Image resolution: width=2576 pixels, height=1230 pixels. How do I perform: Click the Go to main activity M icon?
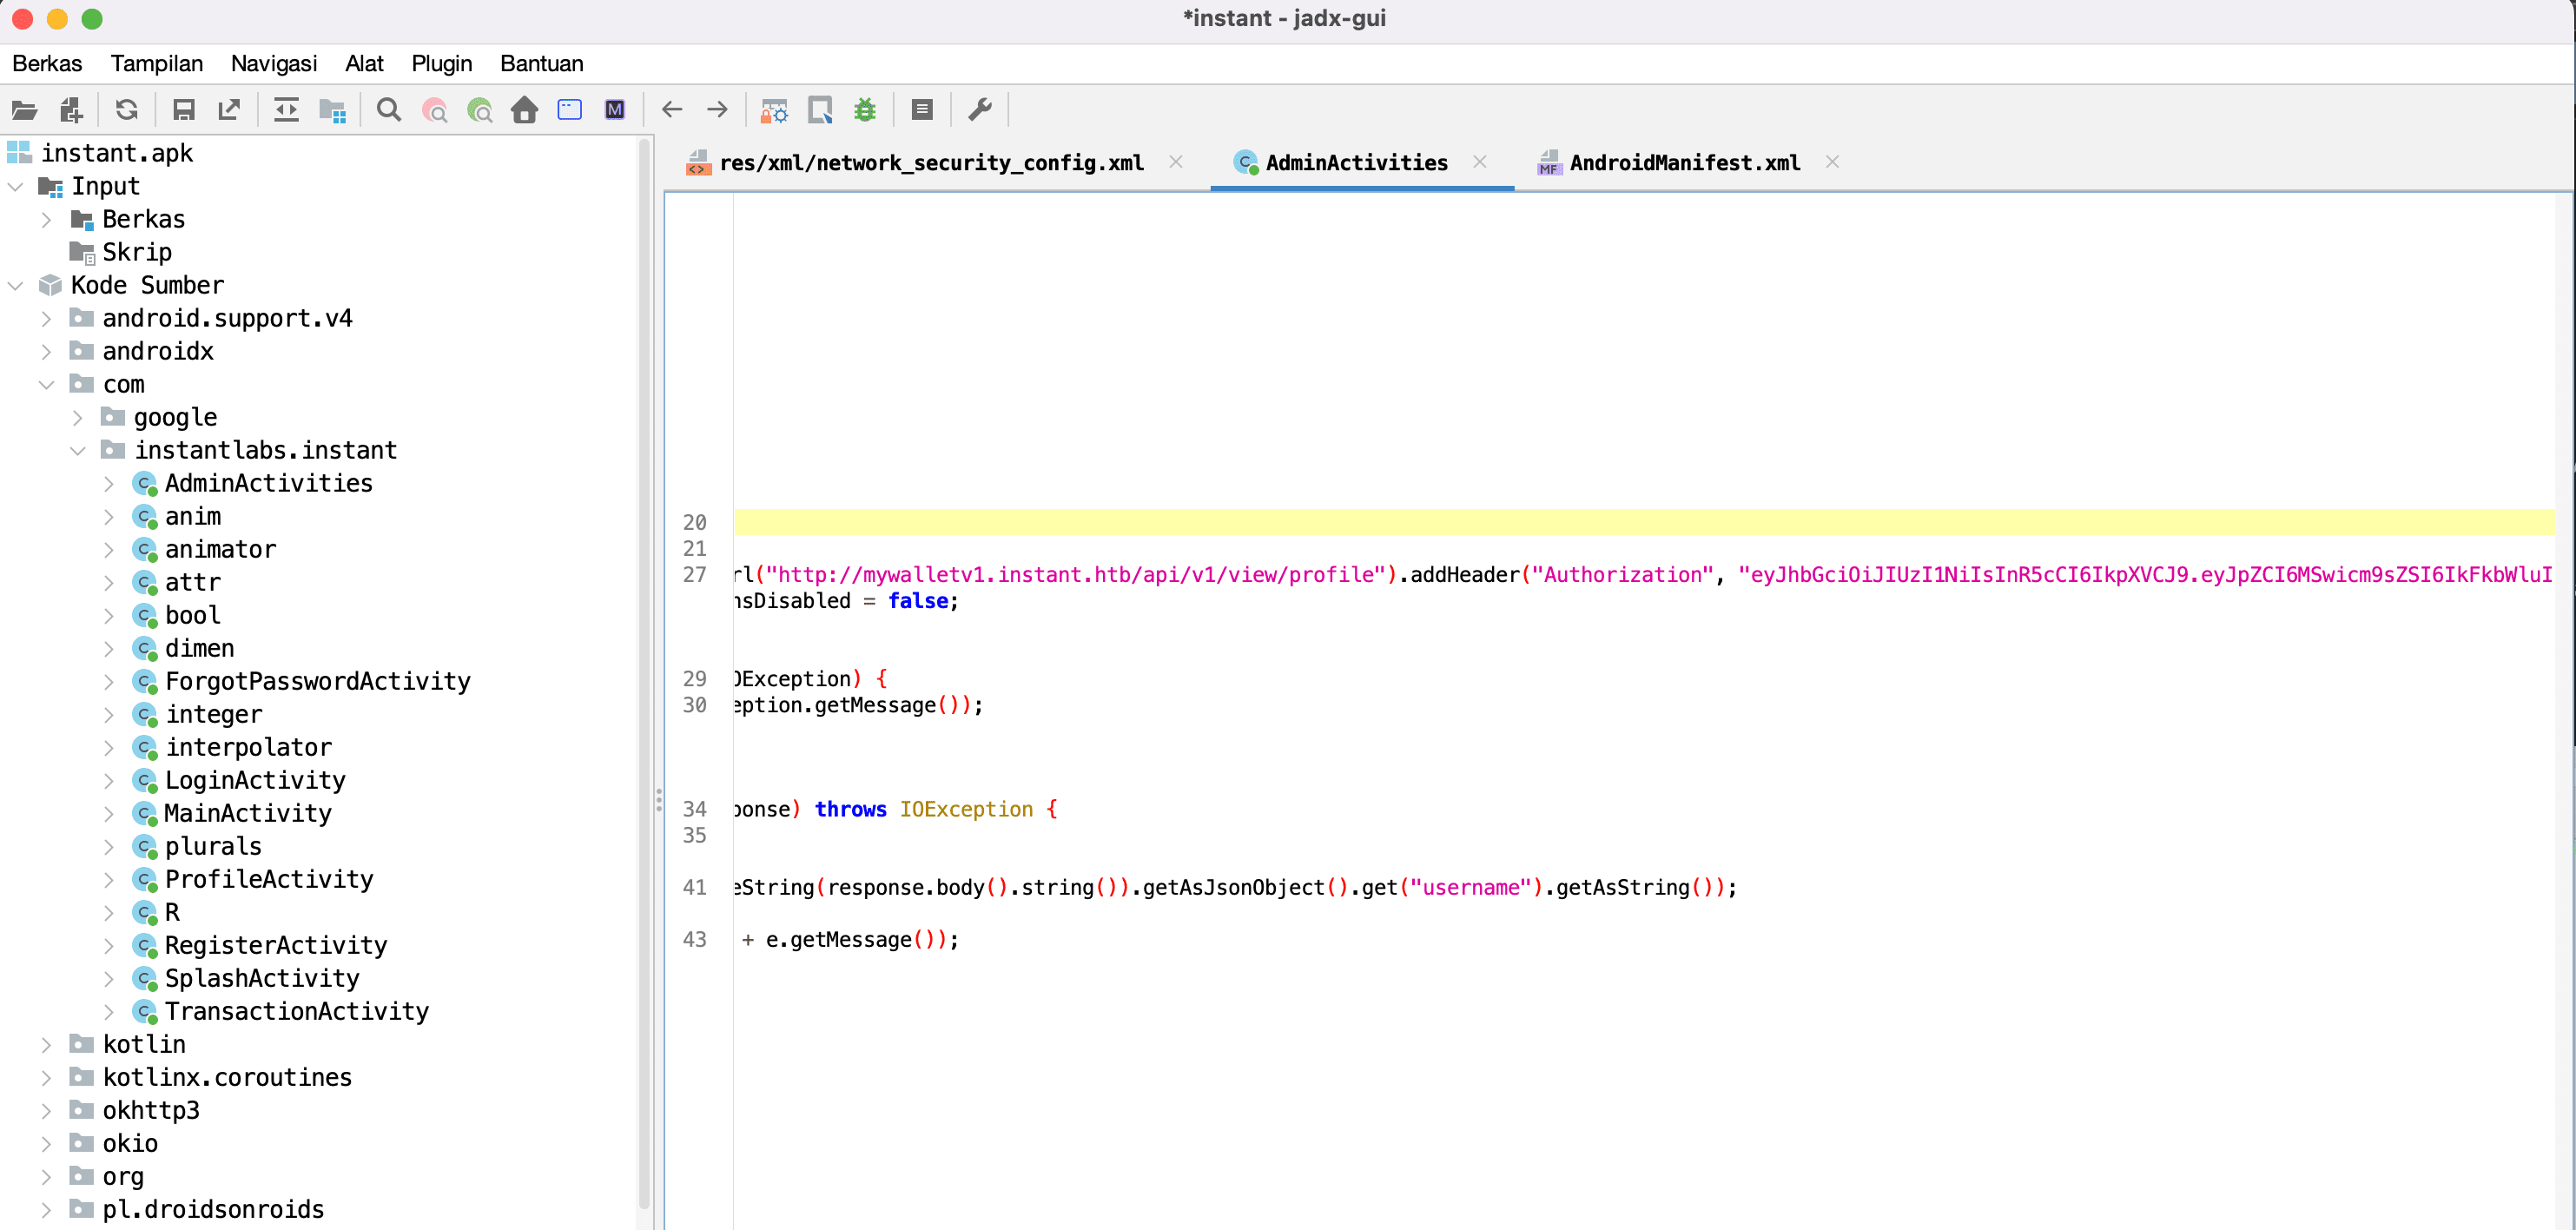pos(615,110)
